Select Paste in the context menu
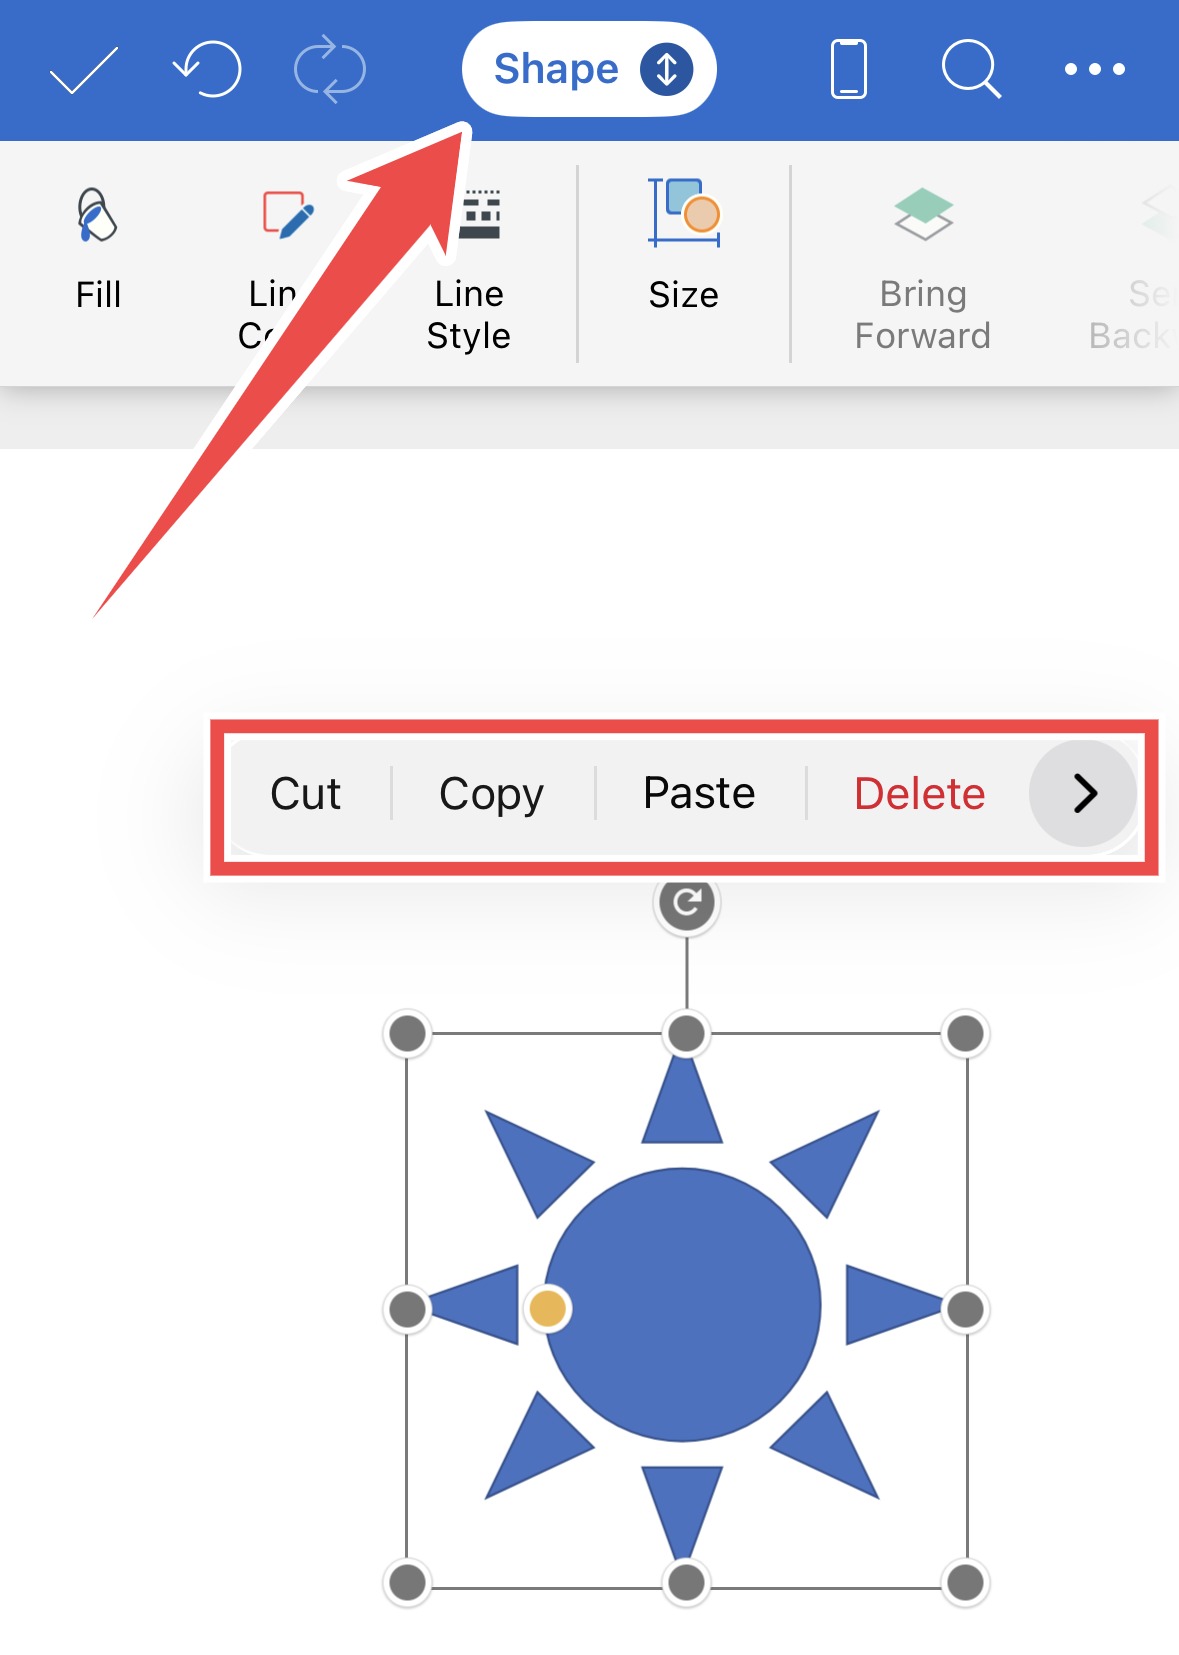The height and width of the screenshot is (1655, 1179). point(699,793)
